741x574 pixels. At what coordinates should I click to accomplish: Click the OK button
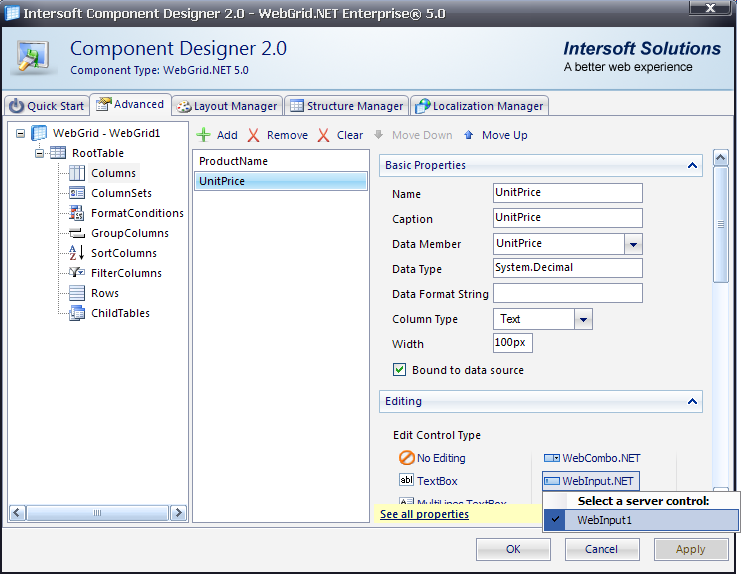[x=513, y=549]
